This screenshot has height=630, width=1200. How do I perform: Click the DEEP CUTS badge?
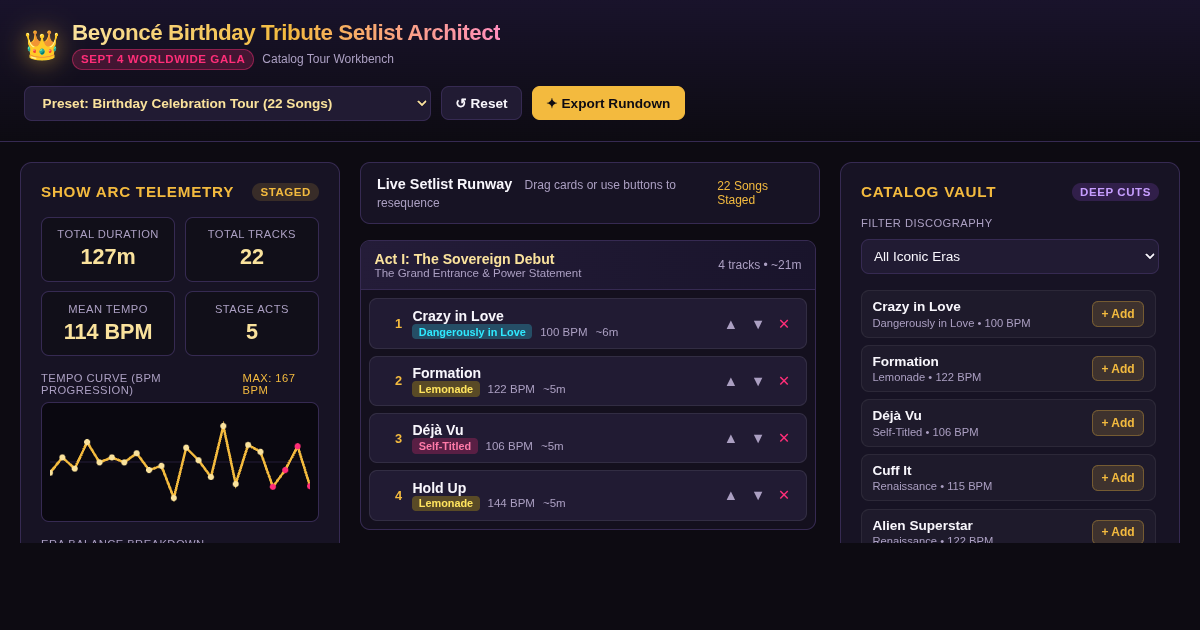(1115, 192)
